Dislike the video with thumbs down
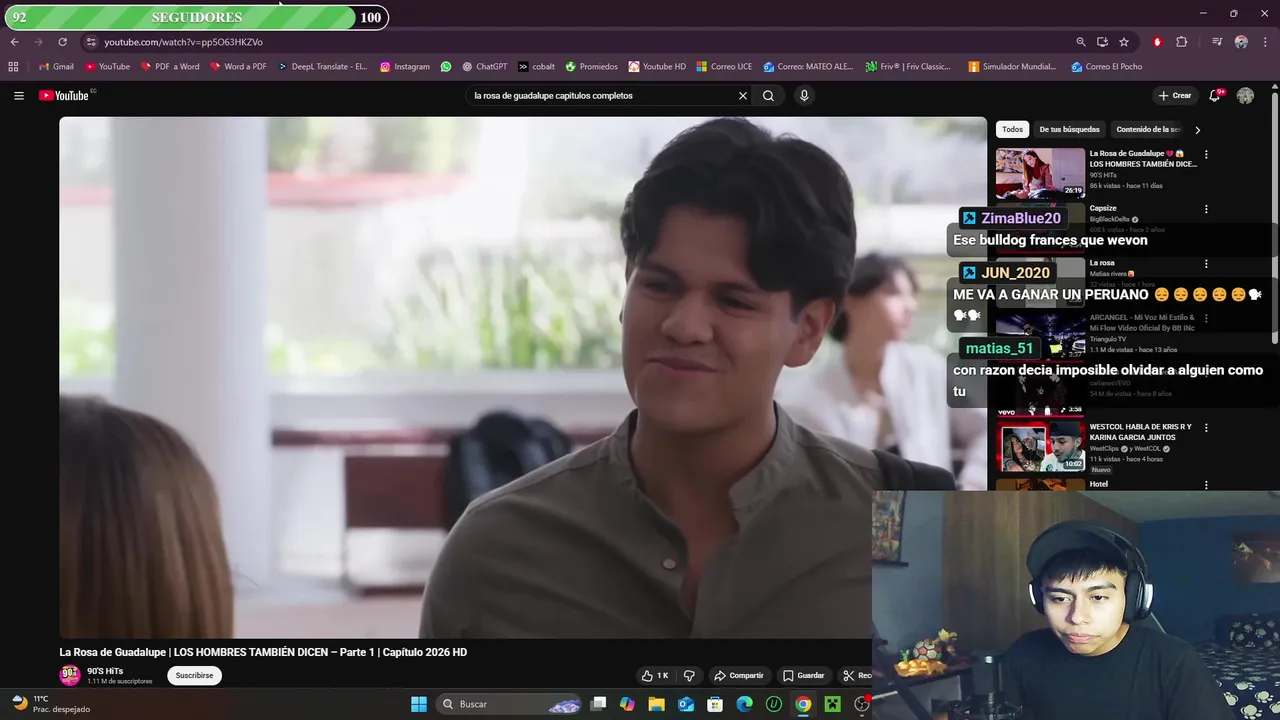1280x720 pixels. pos(689,676)
